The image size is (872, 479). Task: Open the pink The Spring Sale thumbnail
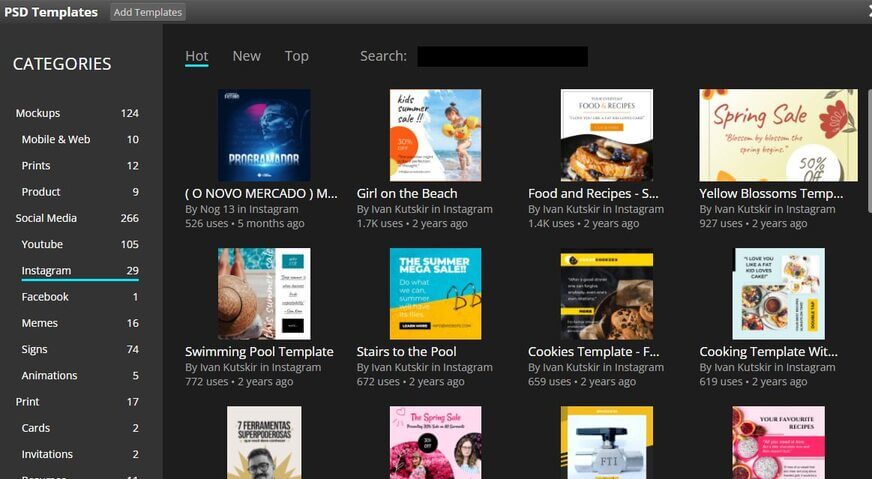435,442
